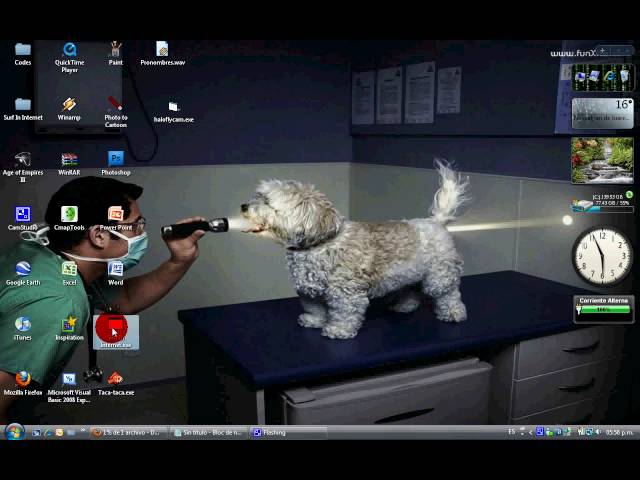Open Microsoft Visual Basic 2008 Express shortcut

pyautogui.click(x=69, y=388)
